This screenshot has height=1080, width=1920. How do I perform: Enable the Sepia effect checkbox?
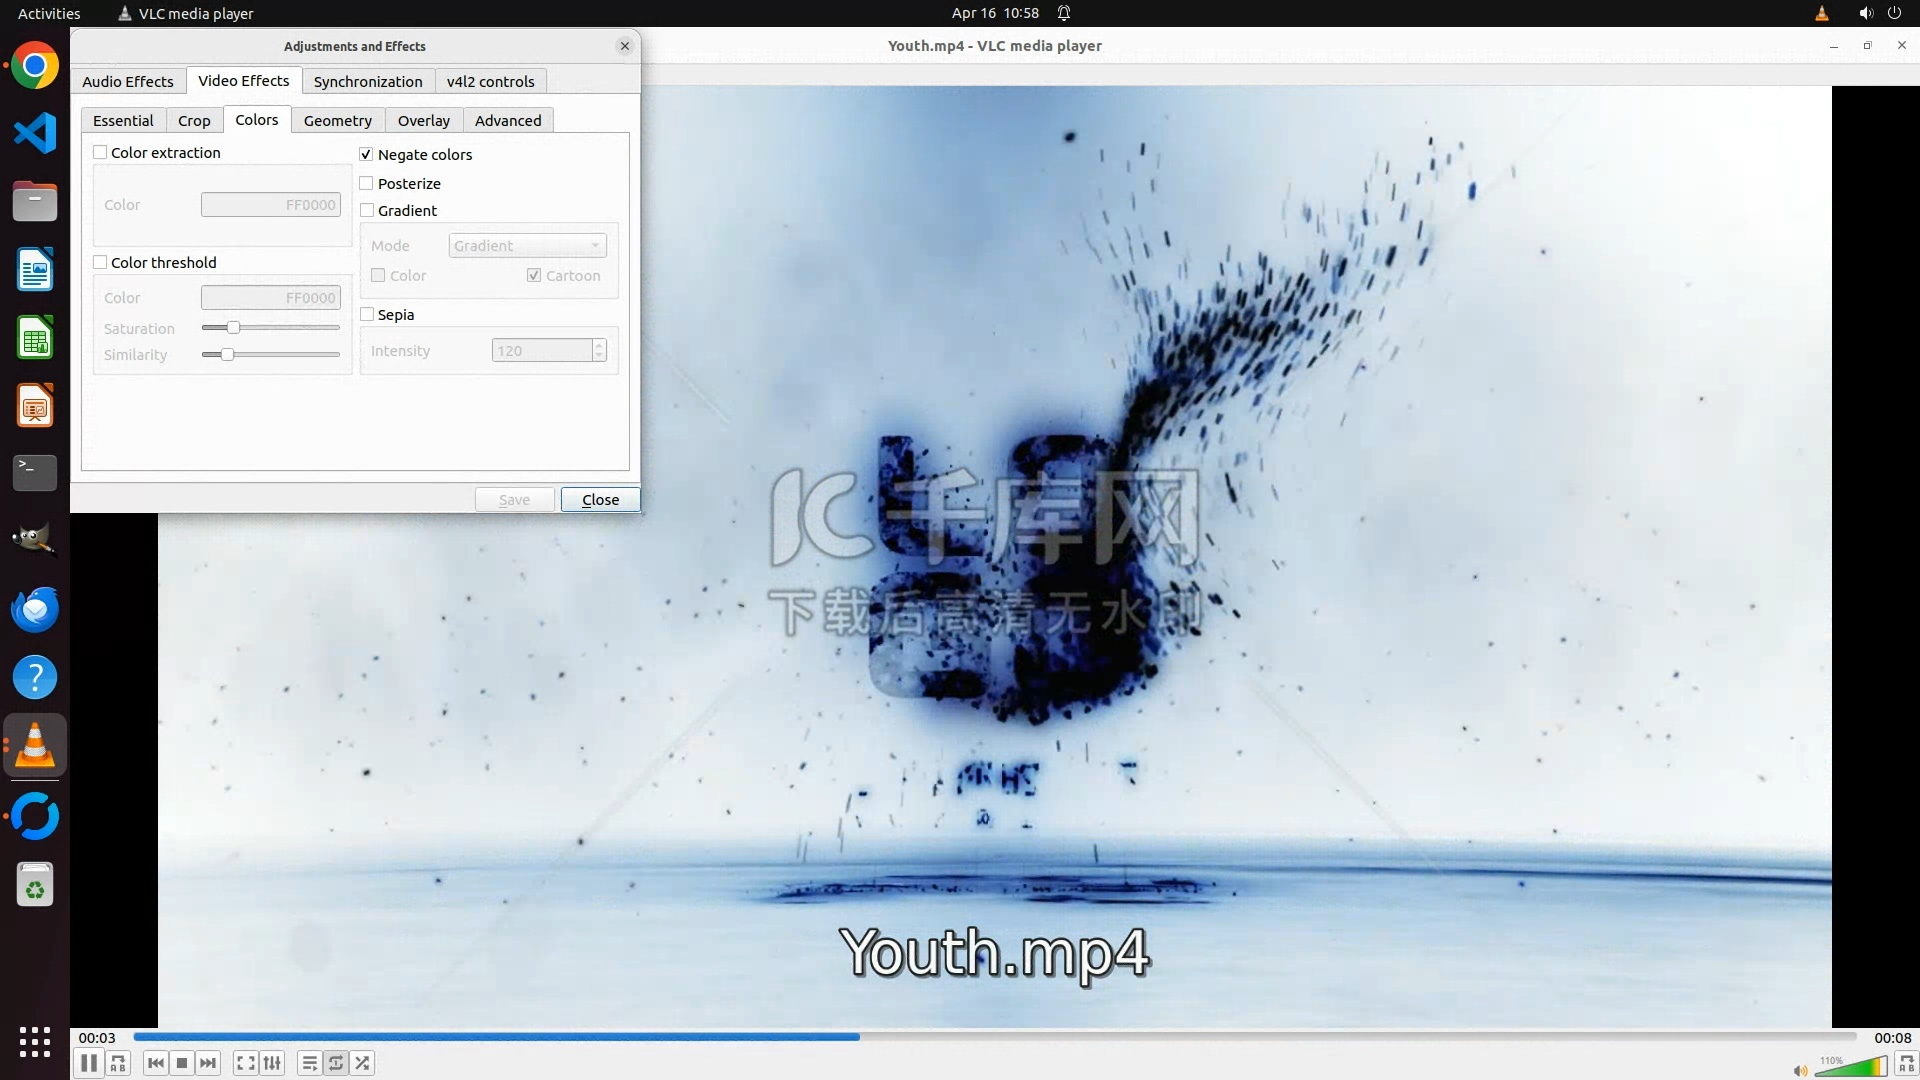pos(366,314)
